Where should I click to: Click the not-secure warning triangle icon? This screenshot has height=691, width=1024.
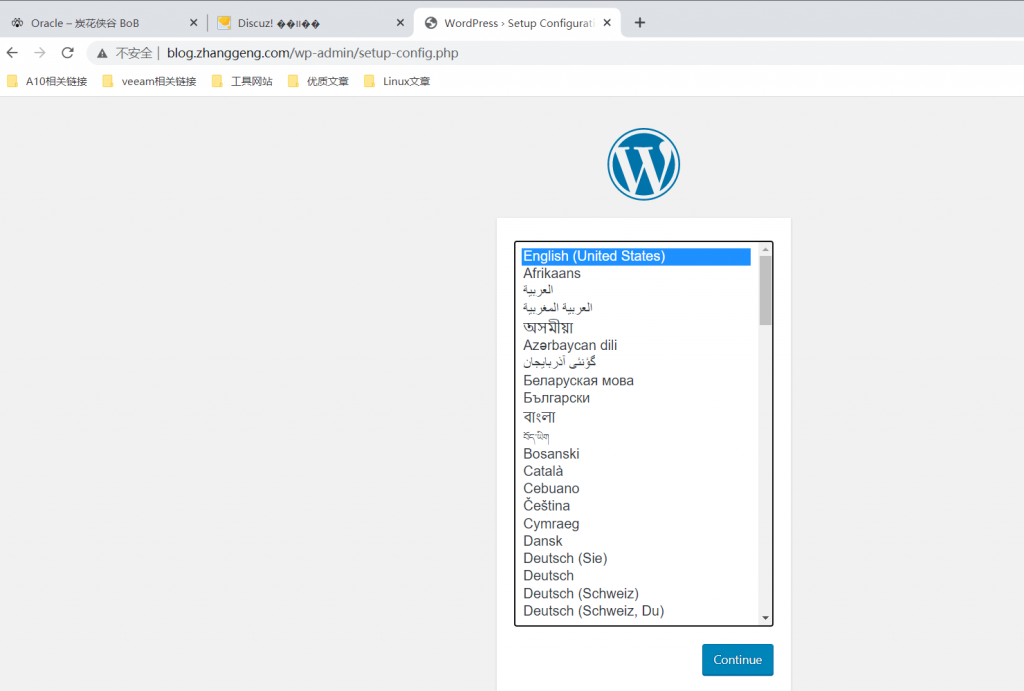coord(102,54)
